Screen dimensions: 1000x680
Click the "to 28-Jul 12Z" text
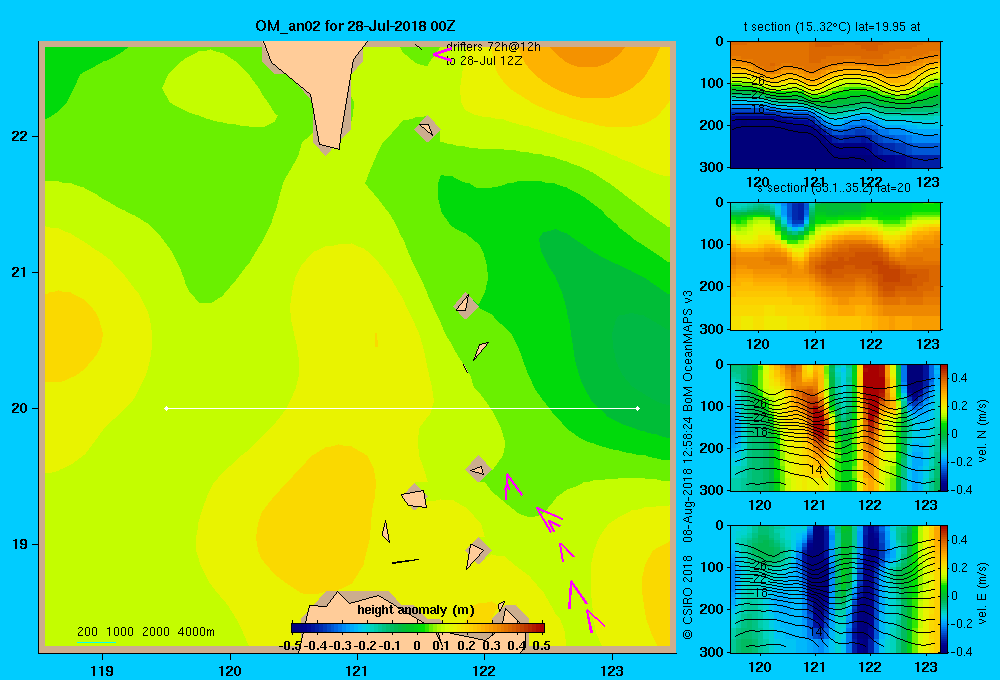(484, 61)
